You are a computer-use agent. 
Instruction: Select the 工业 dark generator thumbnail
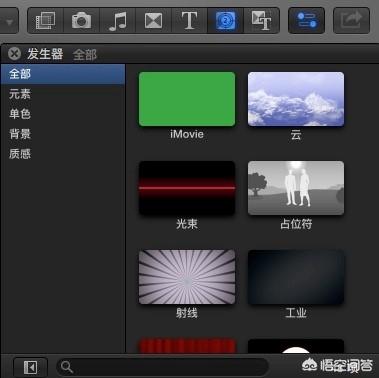point(296,277)
